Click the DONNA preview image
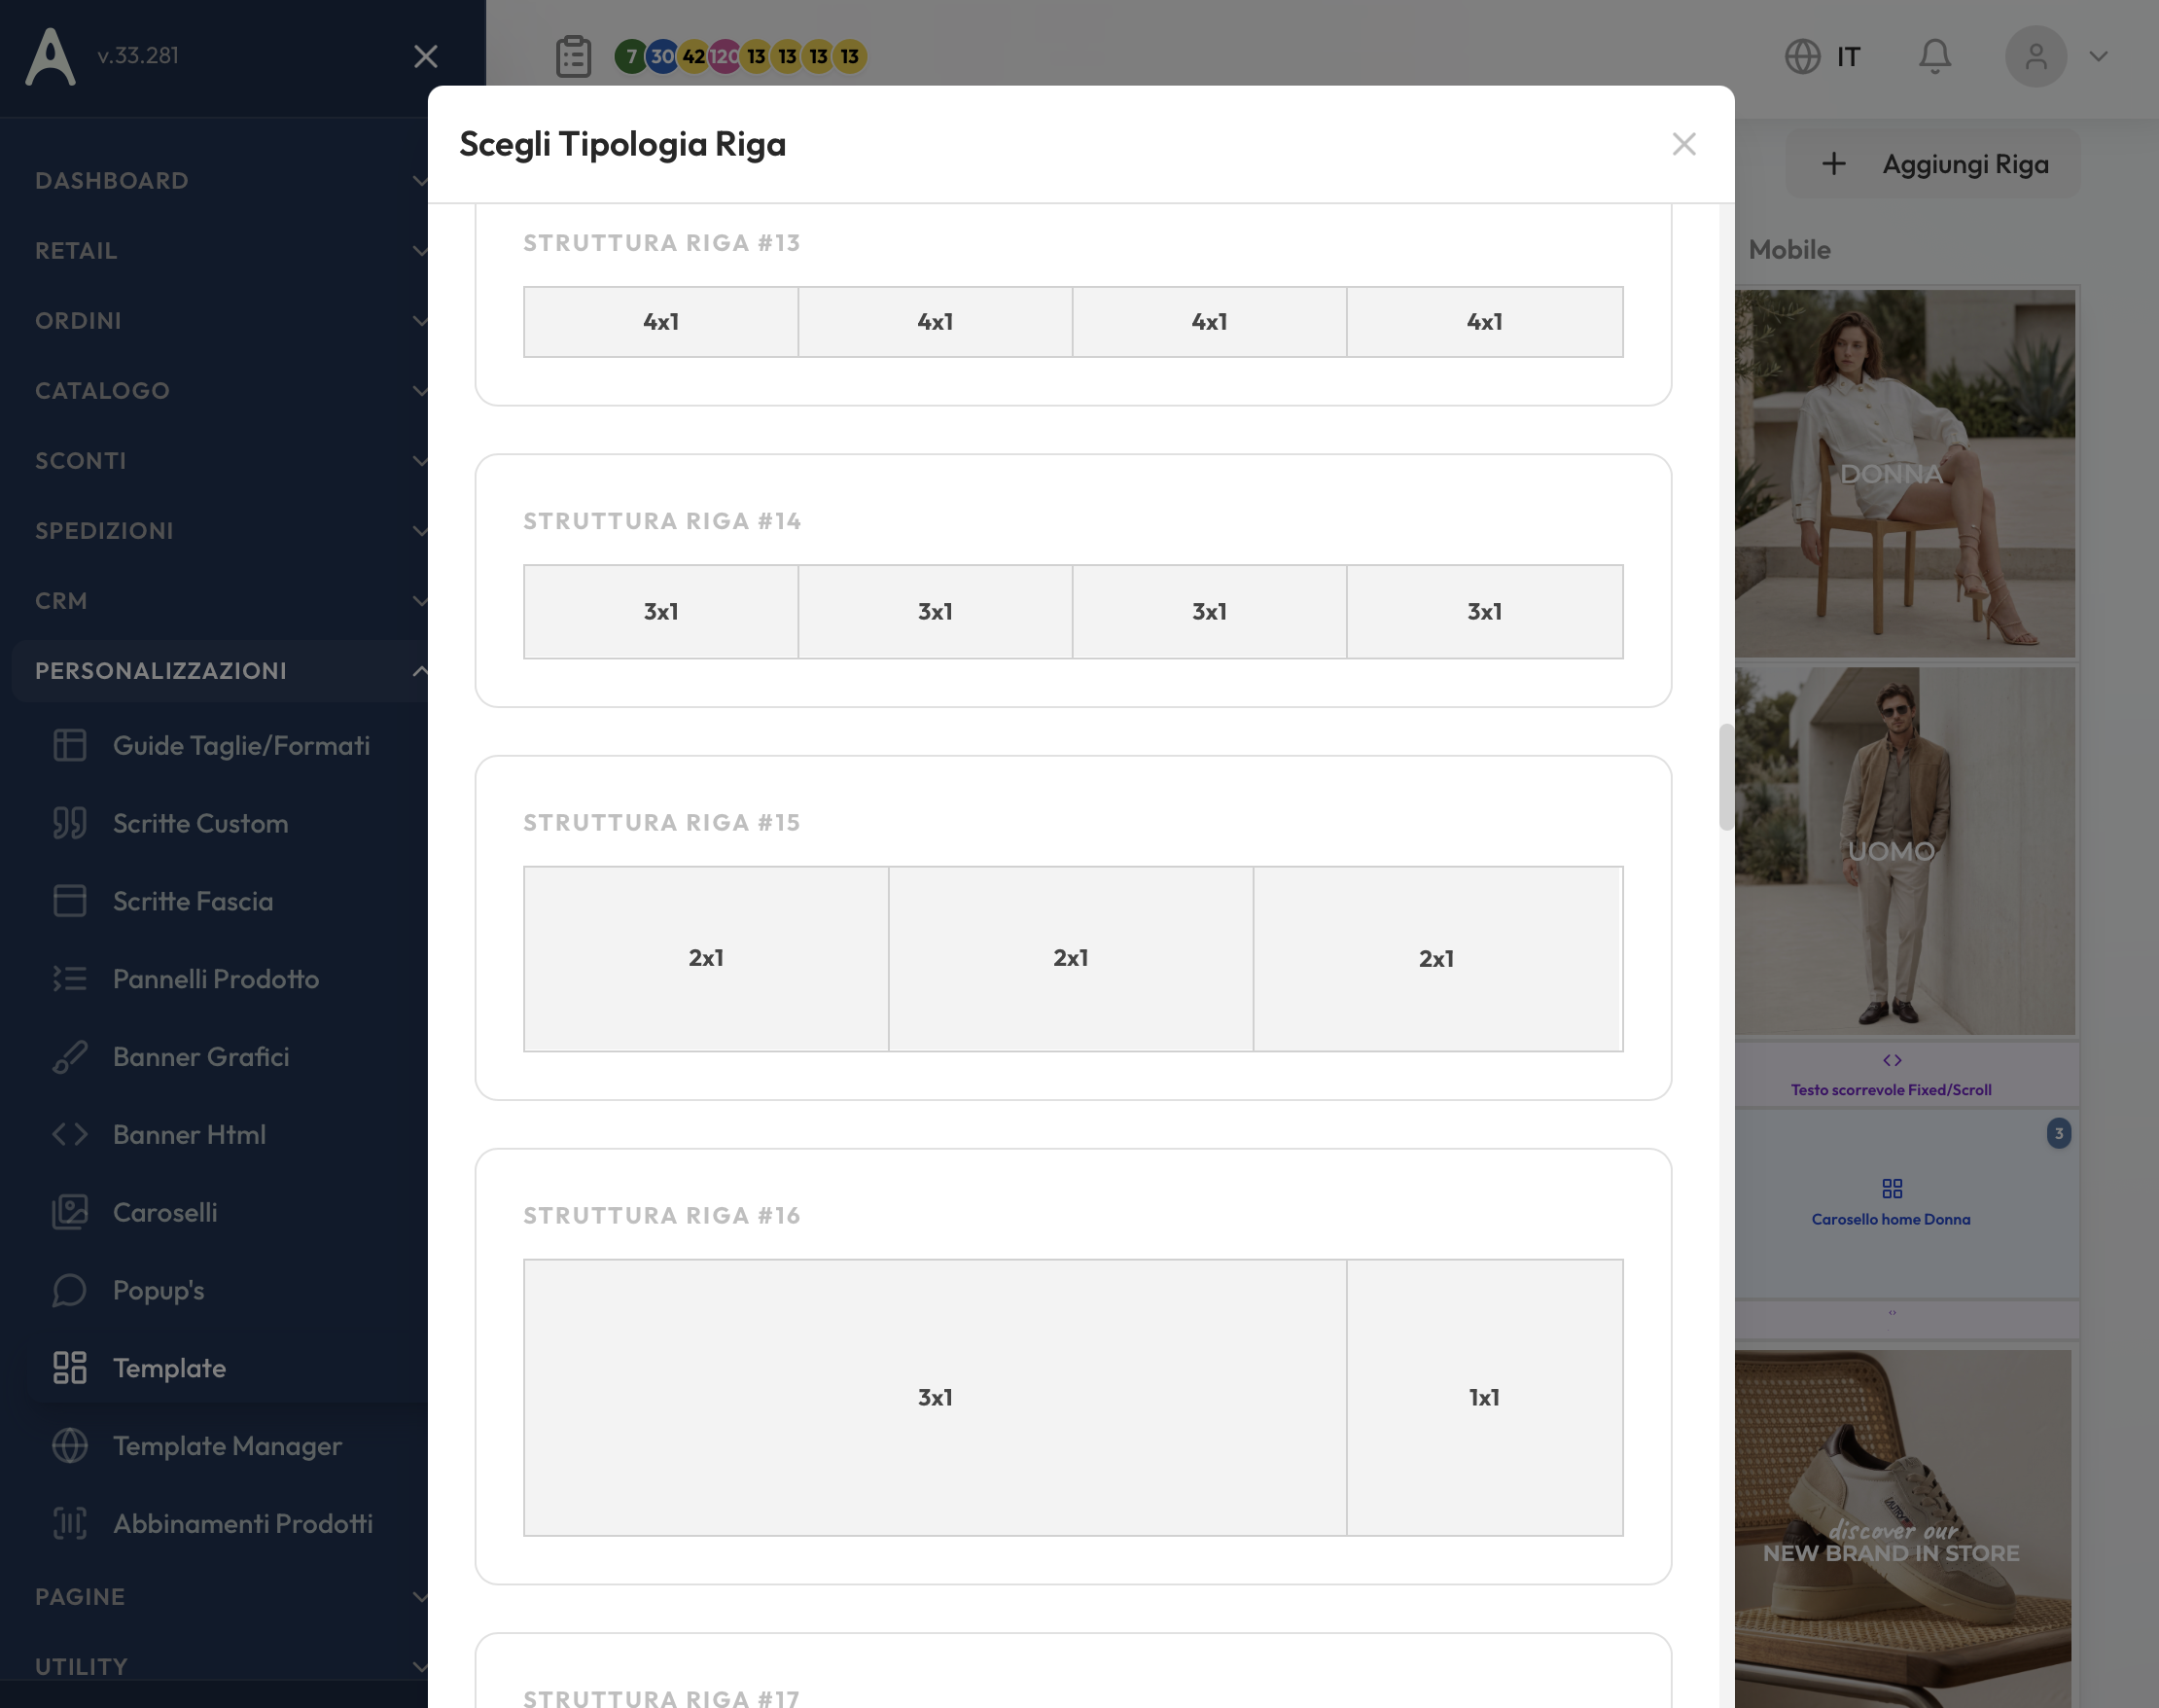The height and width of the screenshot is (1708, 2159). pyautogui.click(x=1905, y=474)
